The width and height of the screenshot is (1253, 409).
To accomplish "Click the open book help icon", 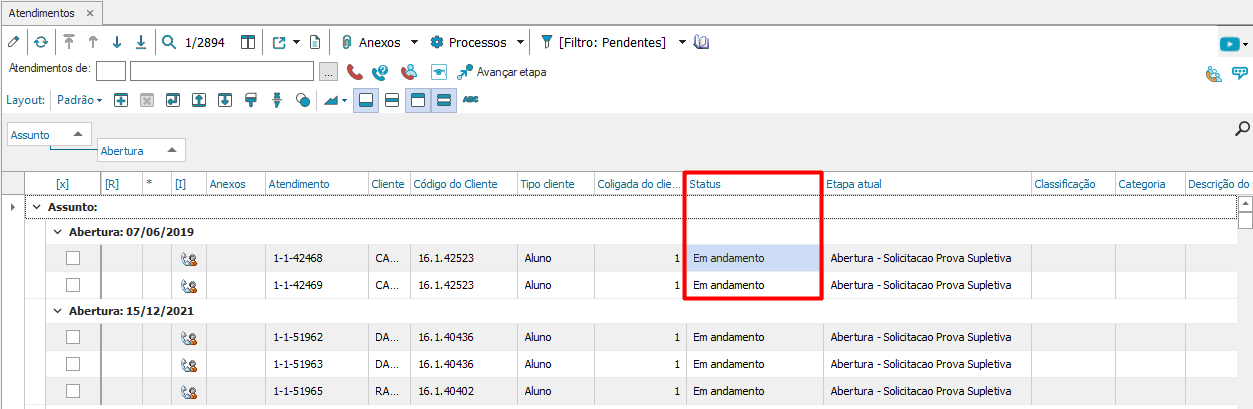I will tap(701, 42).
